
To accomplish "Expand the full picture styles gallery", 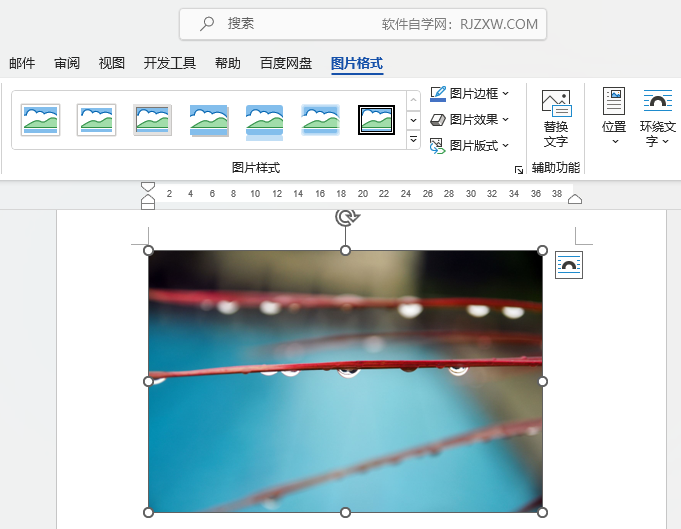I will pos(413,139).
